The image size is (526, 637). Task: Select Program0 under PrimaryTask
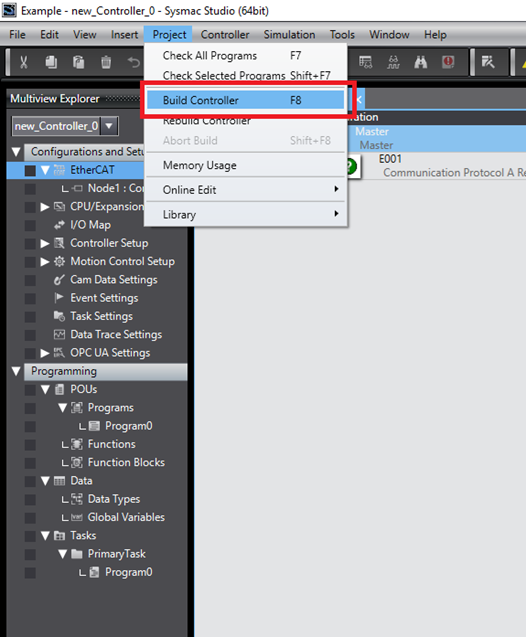(x=129, y=572)
